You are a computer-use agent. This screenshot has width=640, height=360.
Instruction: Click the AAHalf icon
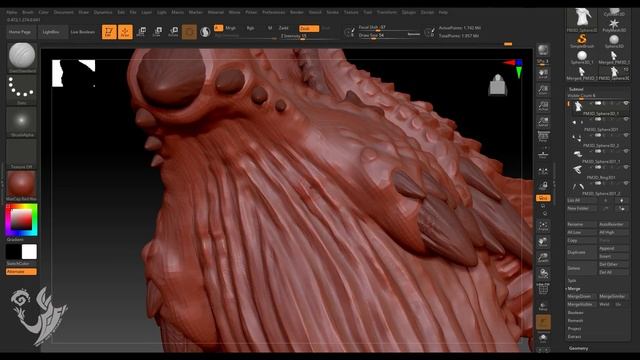(543, 122)
